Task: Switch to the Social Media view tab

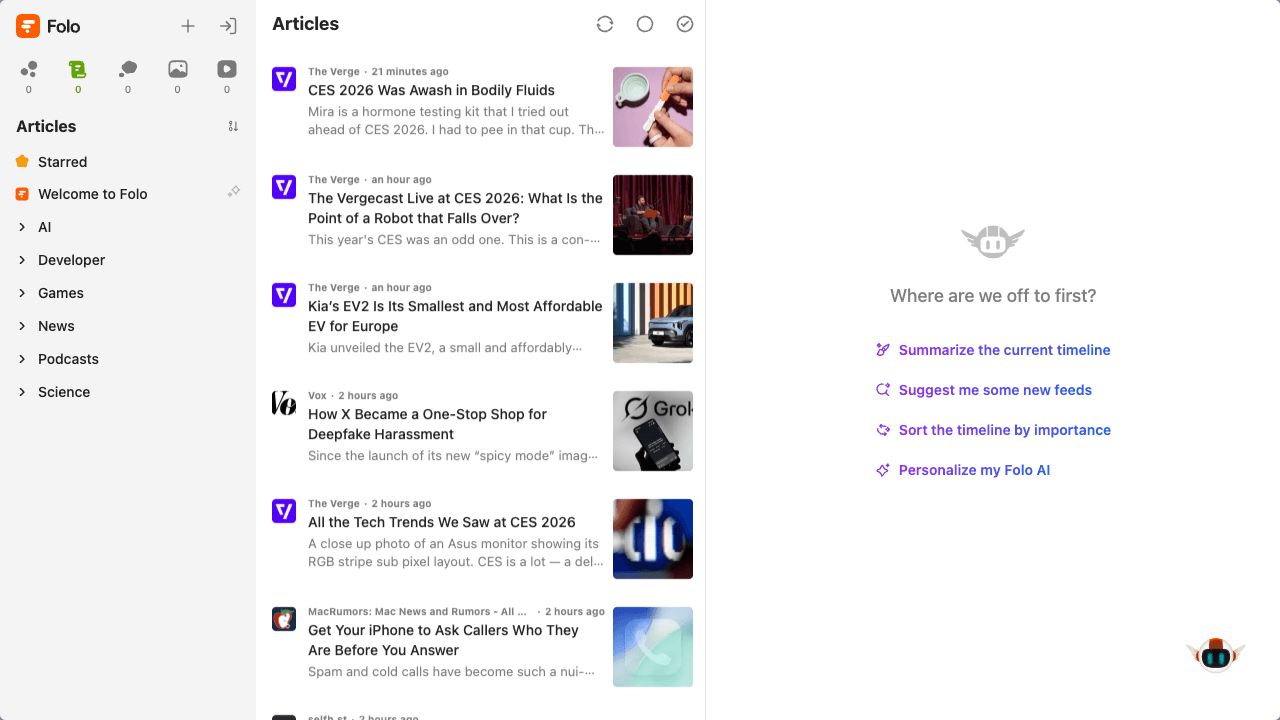Action: tap(128, 76)
